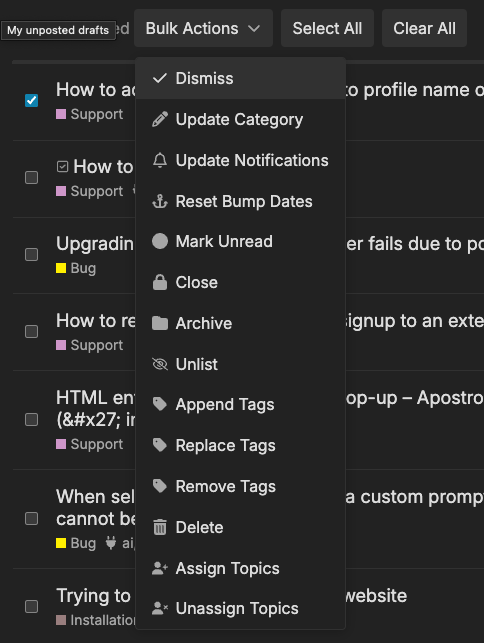The height and width of the screenshot is (643, 484).
Task: Click the tag icon for Remove Tags
Action: [160, 486]
